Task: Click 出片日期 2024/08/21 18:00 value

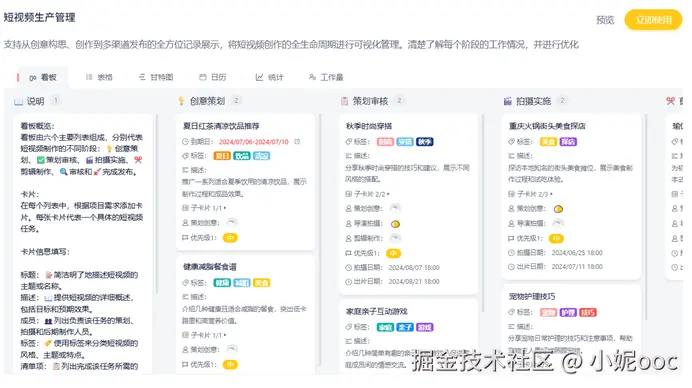Action: pyautogui.click(x=414, y=282)
